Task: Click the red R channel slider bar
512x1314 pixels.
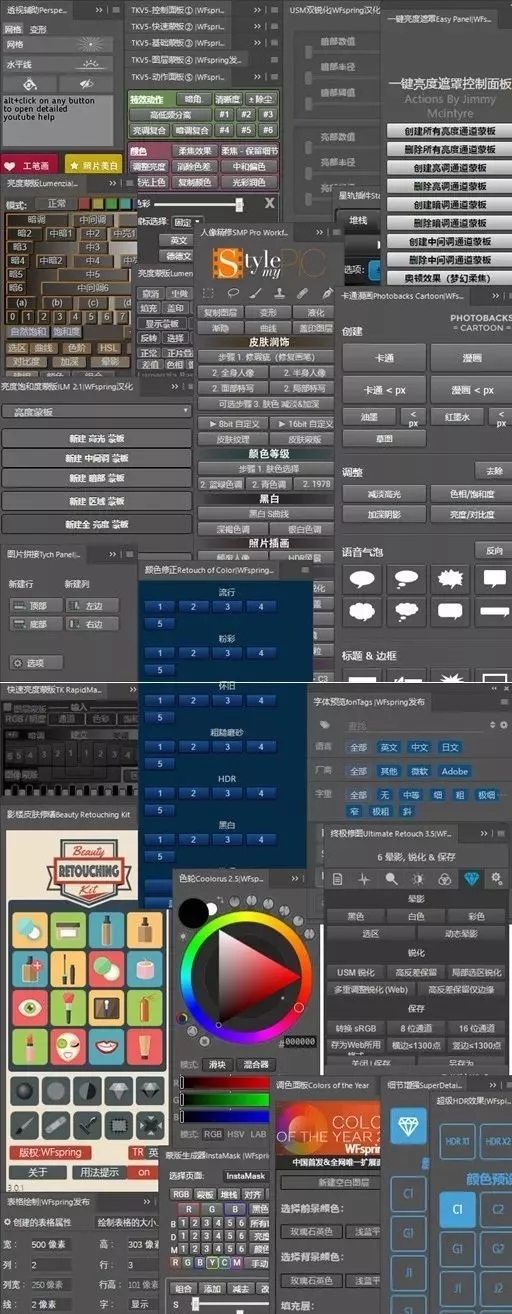Action: coord(227,1083)
